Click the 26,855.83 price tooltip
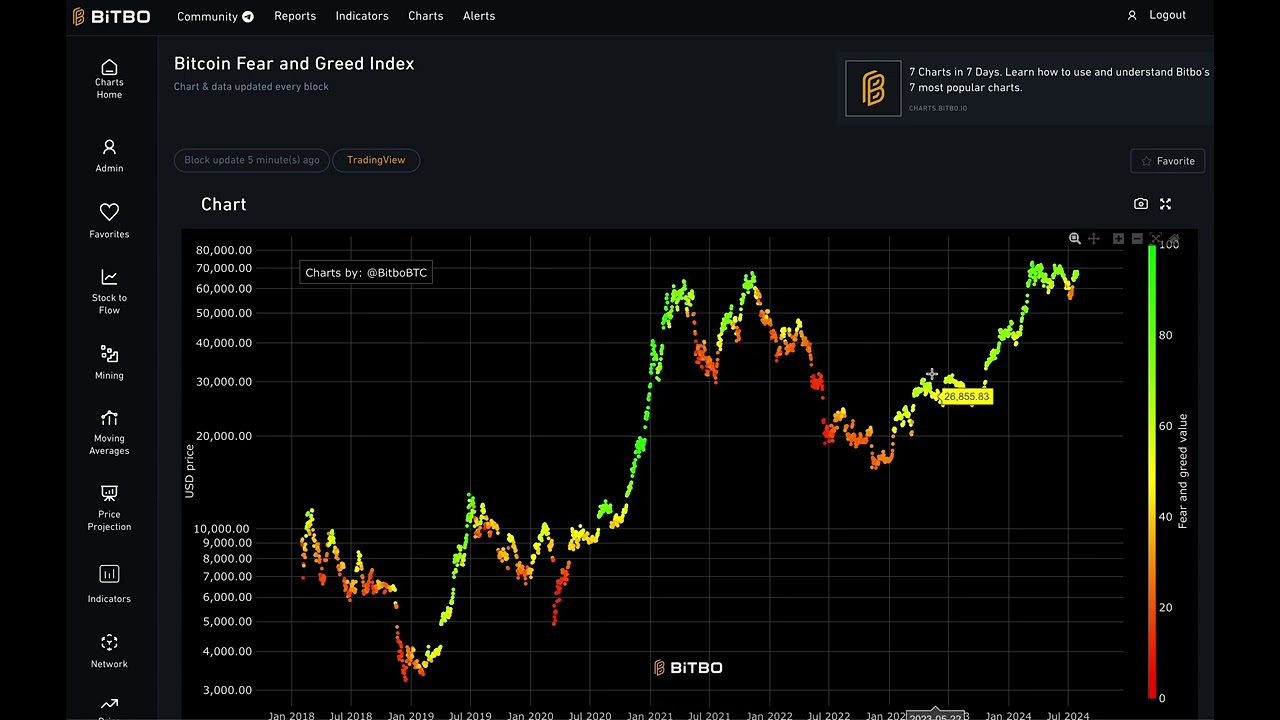This screenshot has height=720, width=1280. (x=966, y=397)
